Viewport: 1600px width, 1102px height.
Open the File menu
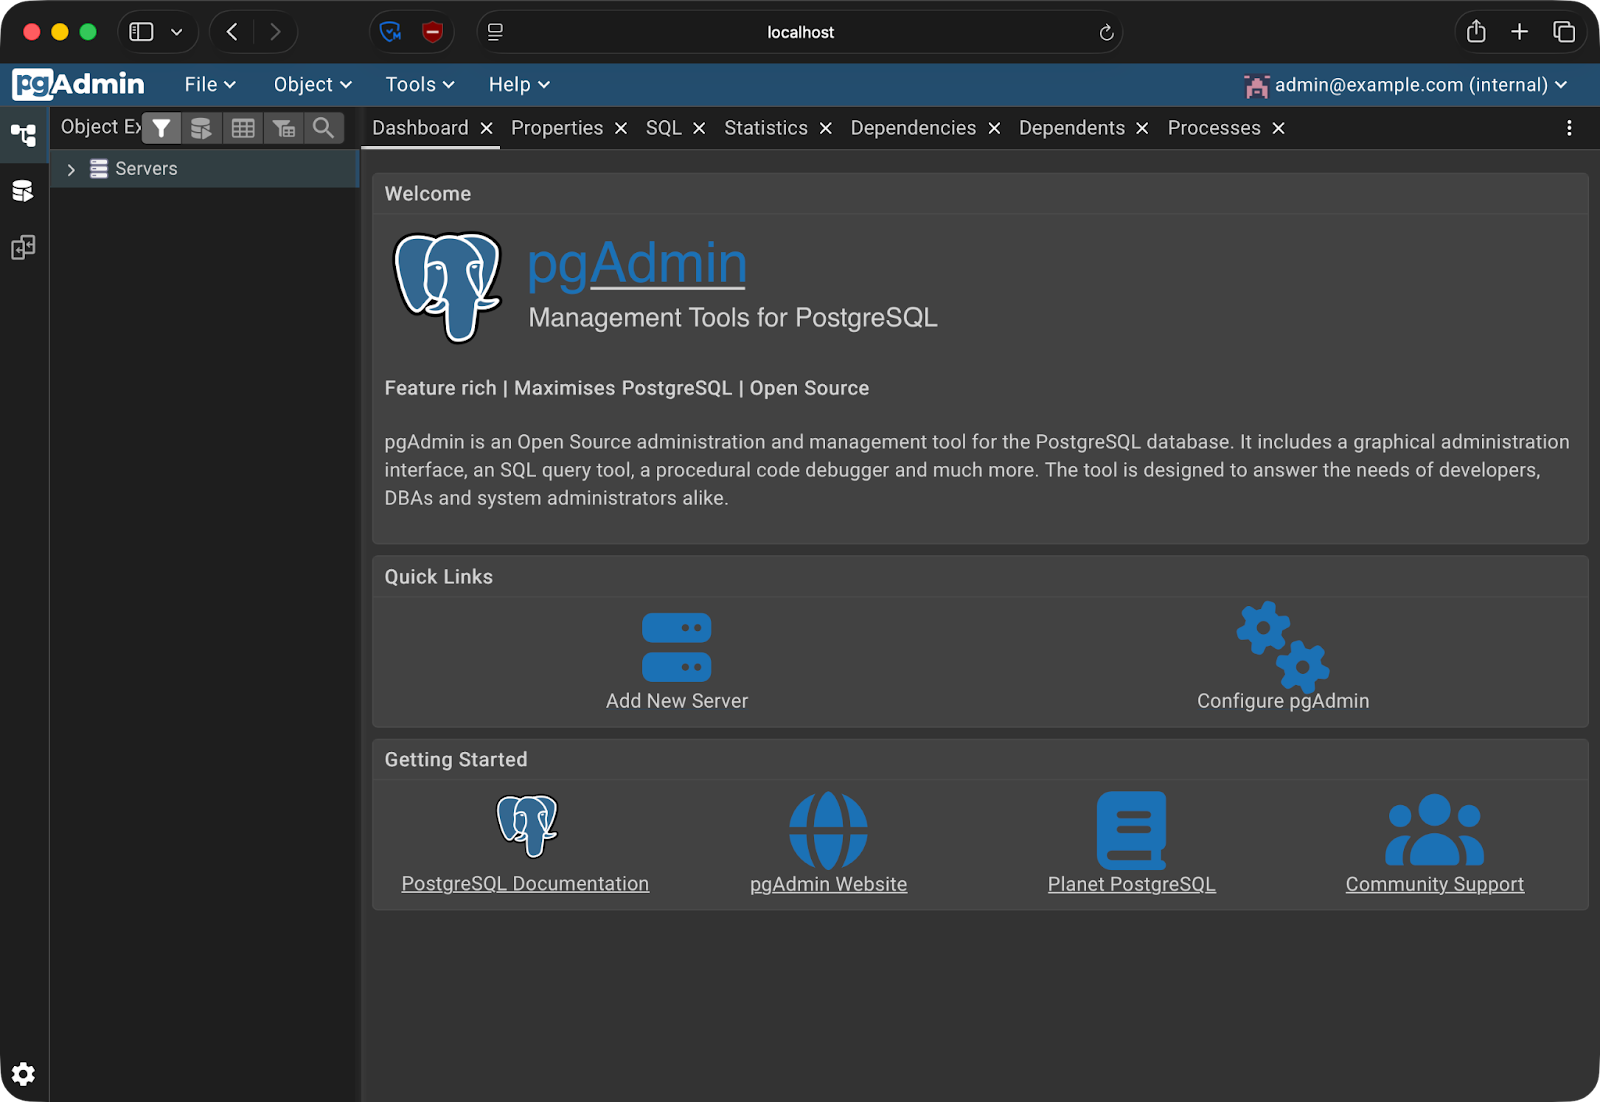click(x=210, y=85)
